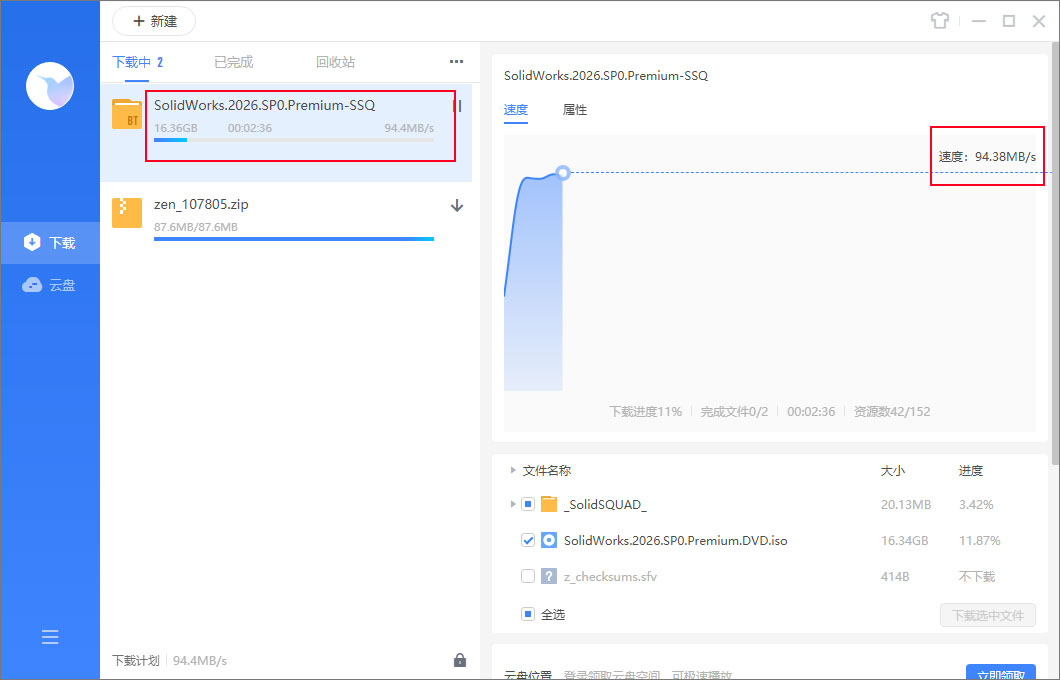This screenshot has height=680, width=1060.
Task: Click the 16.36GB size of the SolidWorks task
Action: click(x=176, y=128)
